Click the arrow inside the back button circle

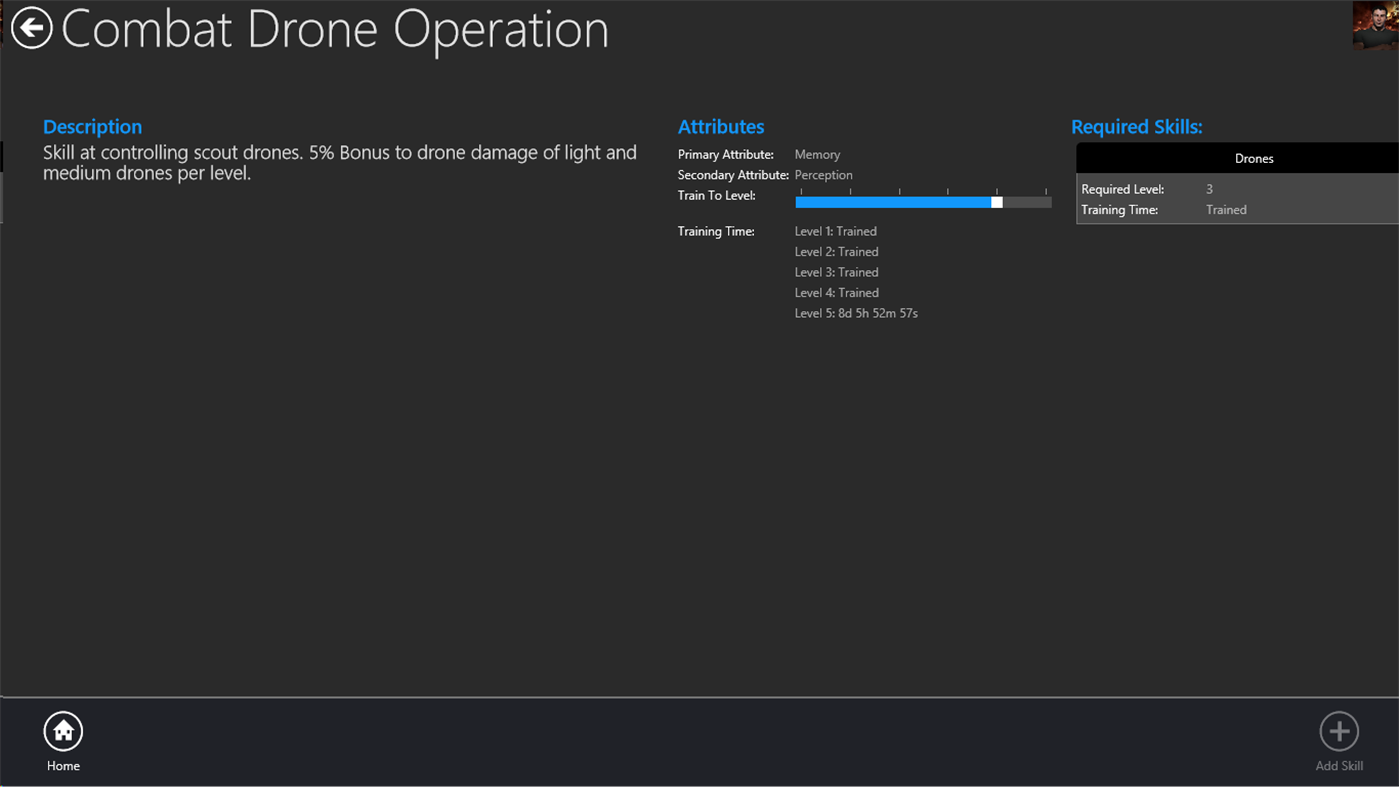(x=31, y=27)
